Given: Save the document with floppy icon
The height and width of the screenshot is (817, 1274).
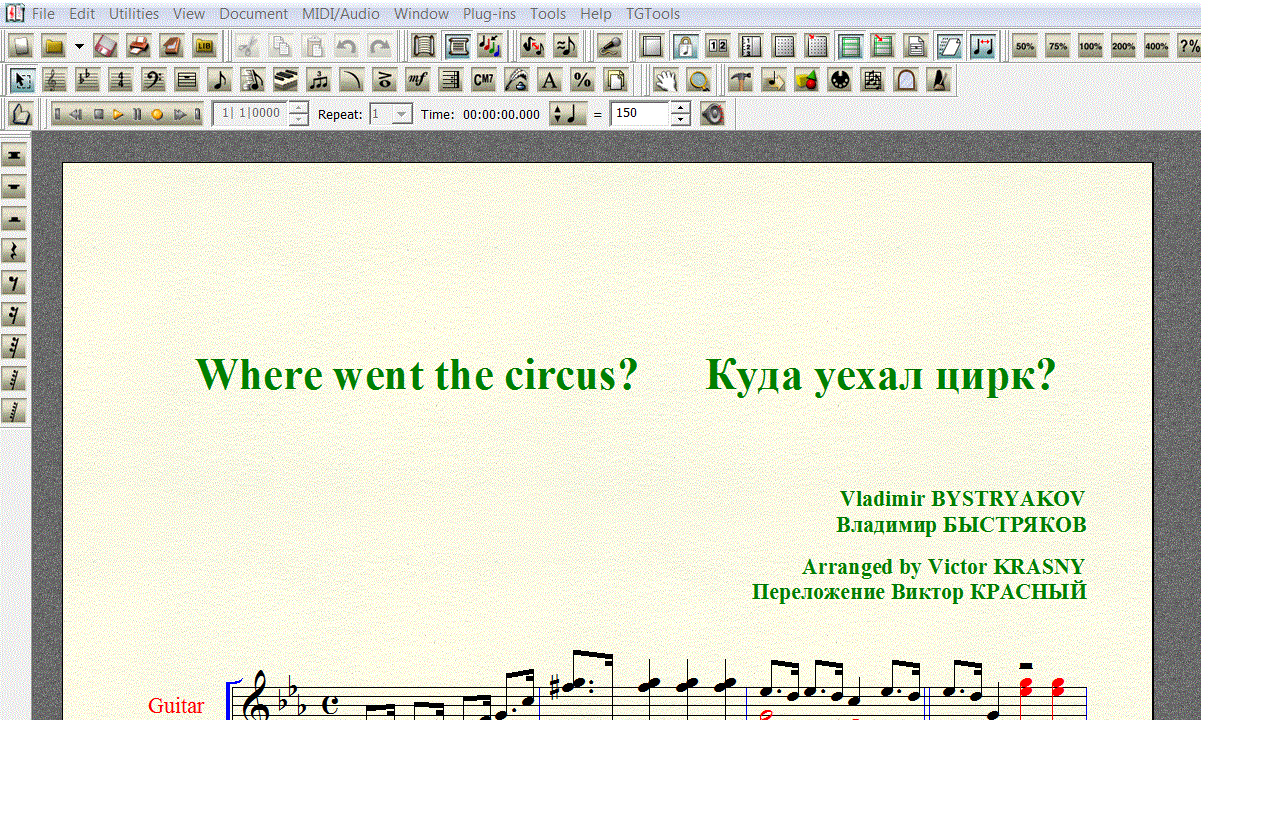Looking at the screenshot, I should click(106, 46).
